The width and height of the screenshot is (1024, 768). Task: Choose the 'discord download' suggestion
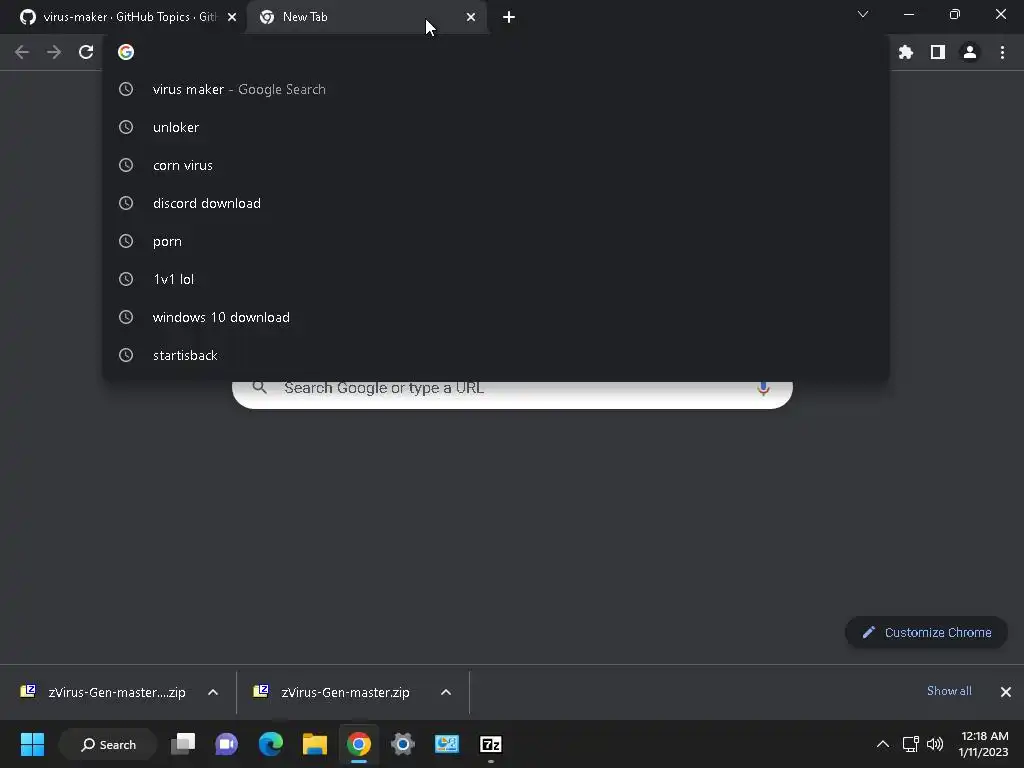click(x=496, y=203)
